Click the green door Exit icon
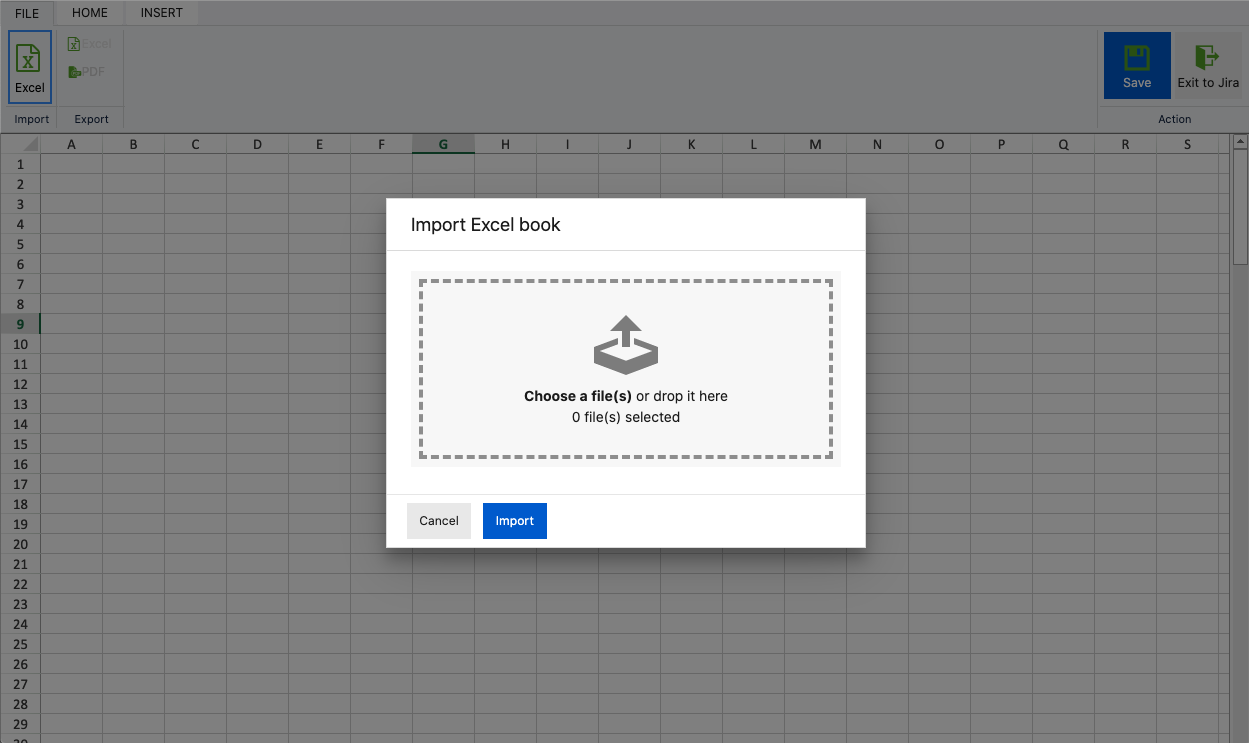This screenshot has width=1249, height=743. tap(1207, 55)
